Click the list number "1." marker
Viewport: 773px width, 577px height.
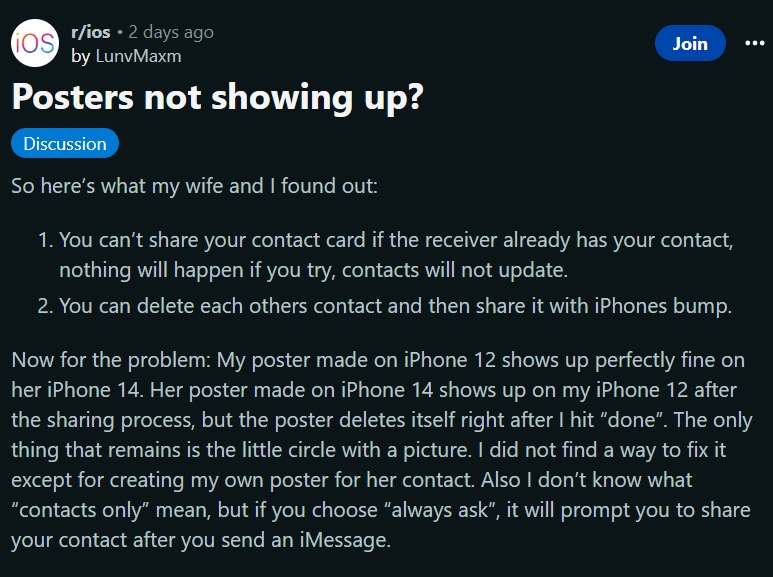[44, 240]
